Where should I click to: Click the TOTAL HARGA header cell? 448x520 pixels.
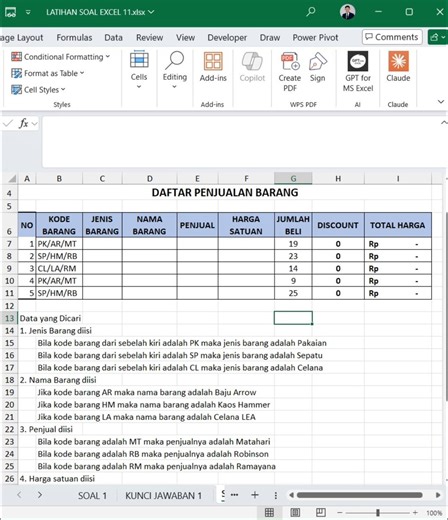(x=398, y=225)
